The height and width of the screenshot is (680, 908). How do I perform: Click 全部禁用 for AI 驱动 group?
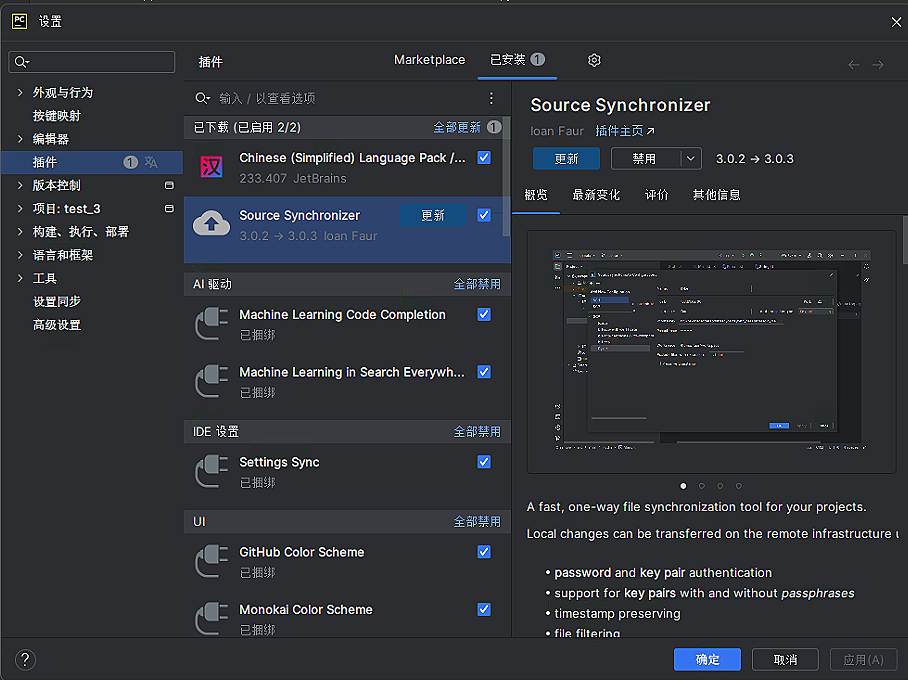(477, 284)
